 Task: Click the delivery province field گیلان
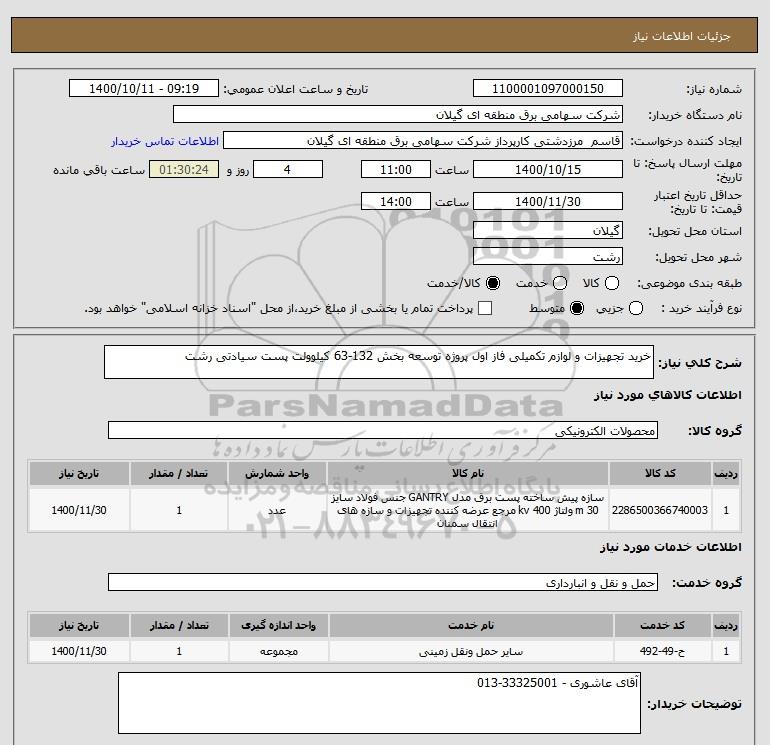point(548,230)
